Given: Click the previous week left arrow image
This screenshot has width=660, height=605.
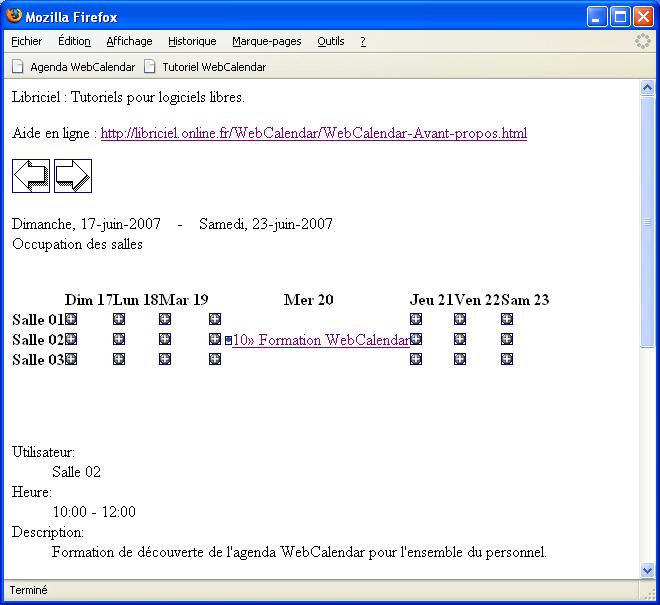Looking at the screenshot, I should pyautogui.click(x=31, y=176).
